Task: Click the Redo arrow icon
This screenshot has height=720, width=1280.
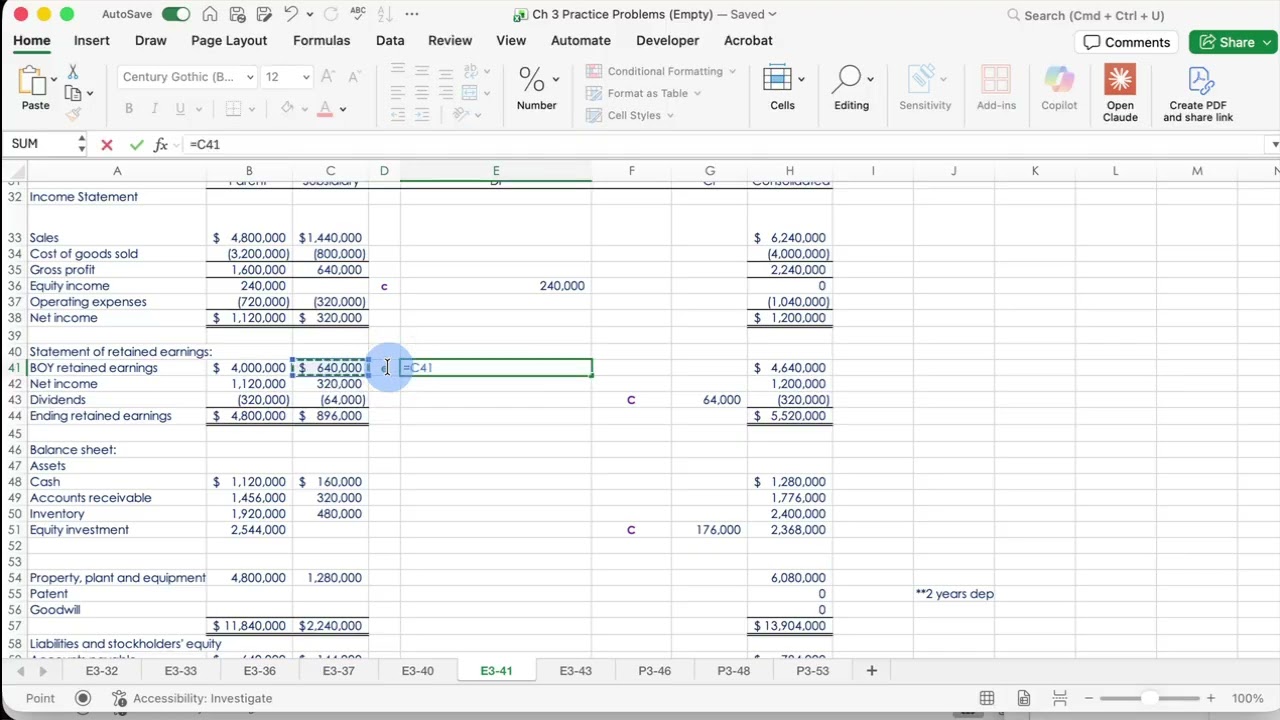Action: (x=331, y=15)
